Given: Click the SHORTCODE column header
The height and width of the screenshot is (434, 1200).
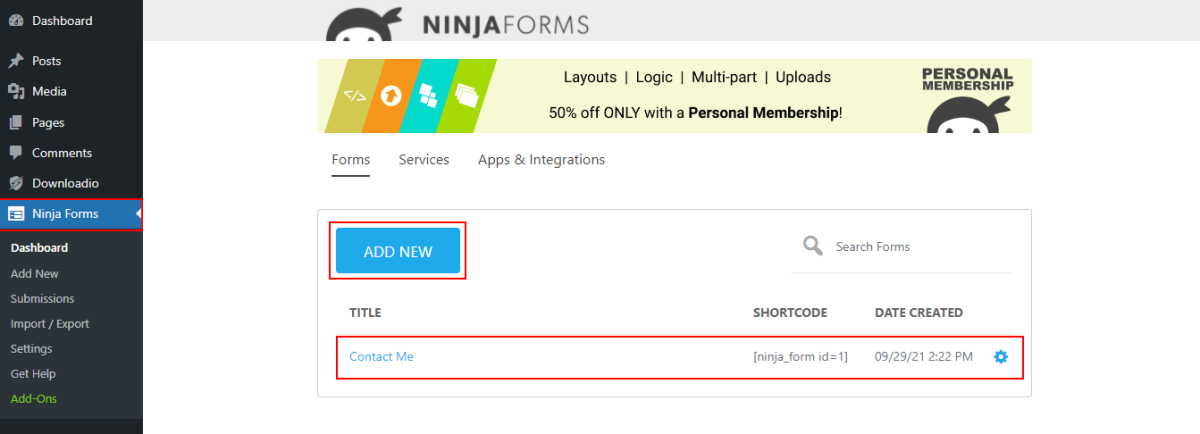Looking at the screenshot, I should (x=790, y=313).
